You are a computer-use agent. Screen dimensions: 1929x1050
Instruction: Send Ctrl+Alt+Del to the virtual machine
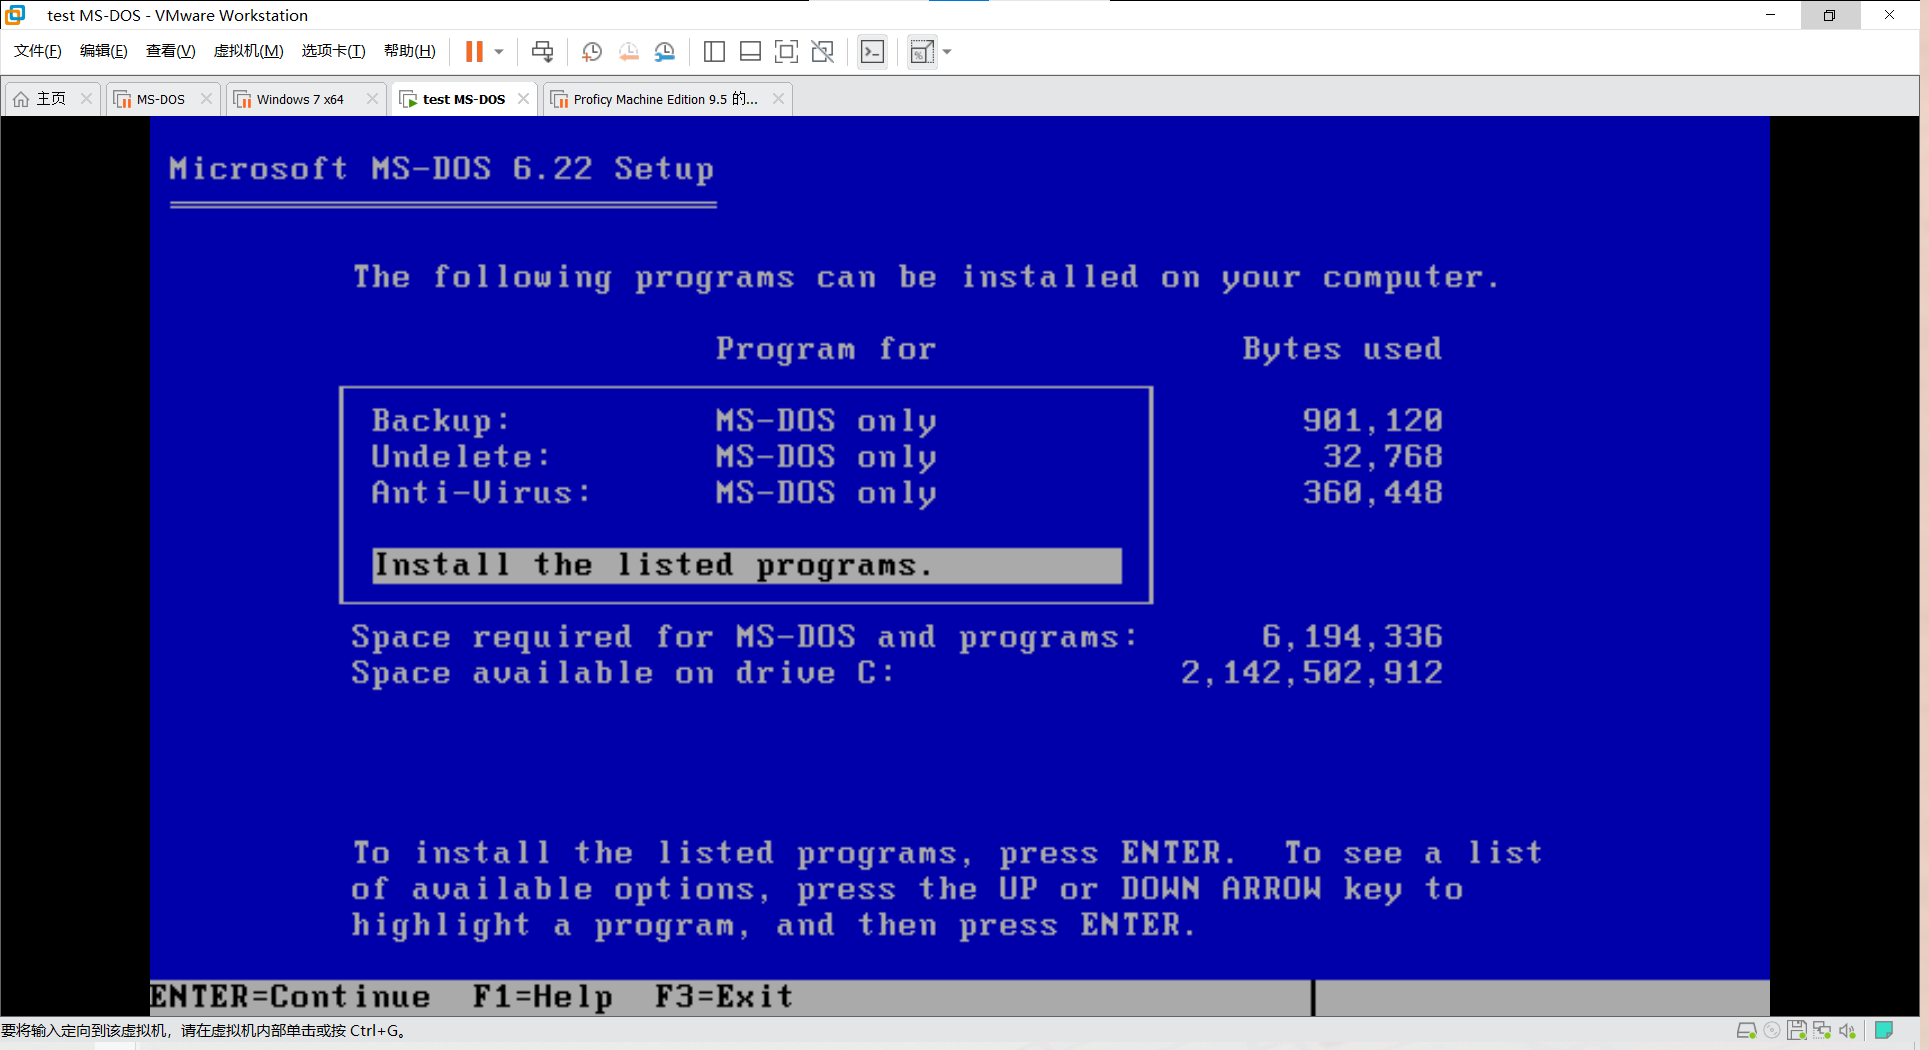coord(543,52)
